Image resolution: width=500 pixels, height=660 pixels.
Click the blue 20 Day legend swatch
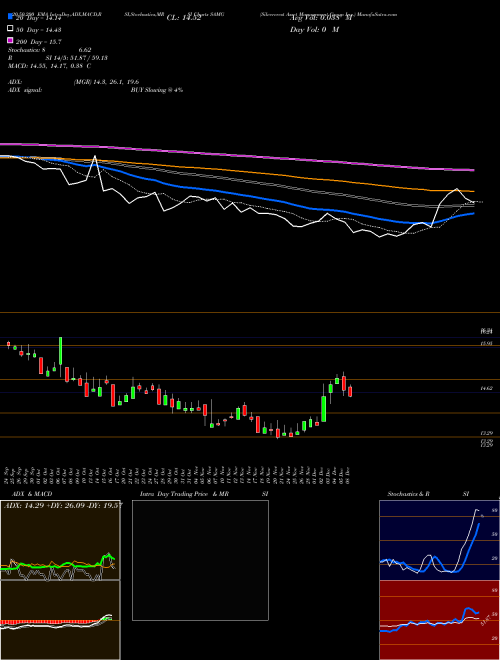[x=10, y=17]
